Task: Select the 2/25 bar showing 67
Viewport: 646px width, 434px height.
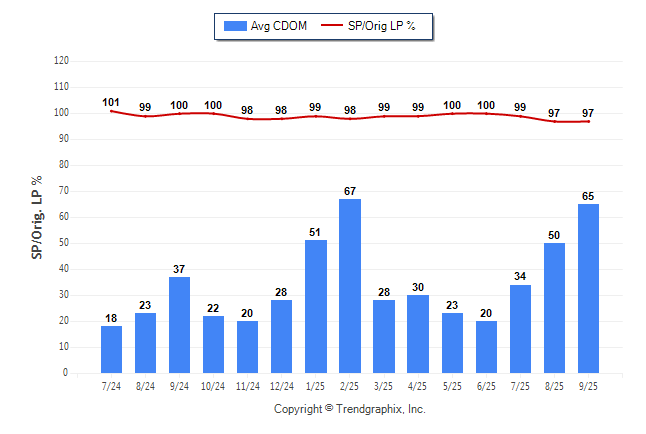Action: coord(350,286)
